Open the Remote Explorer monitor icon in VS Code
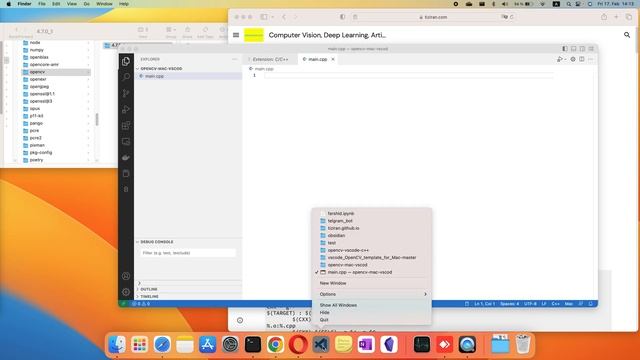The width and height of the screenshot is (640, 360). coord(126,142)
